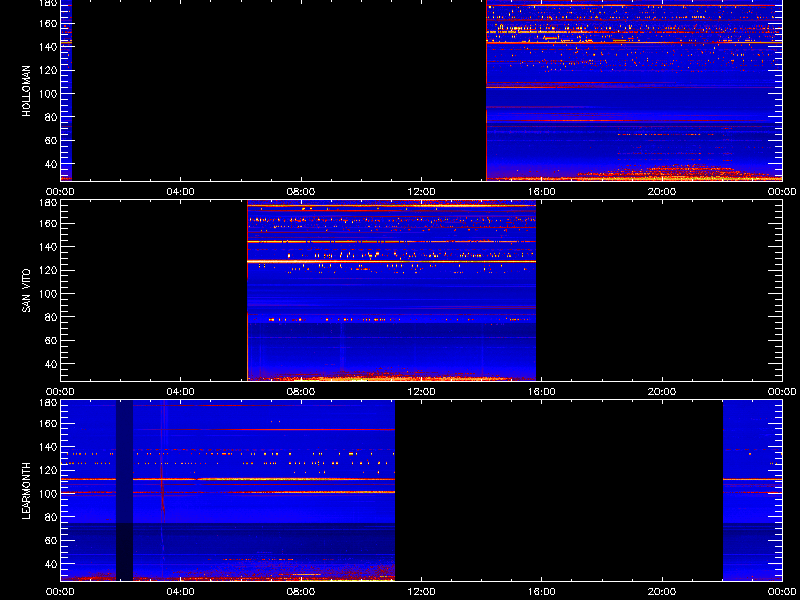
Task: Select the 140 frequency label on the San Vito axis
Action: click(49, 247)
